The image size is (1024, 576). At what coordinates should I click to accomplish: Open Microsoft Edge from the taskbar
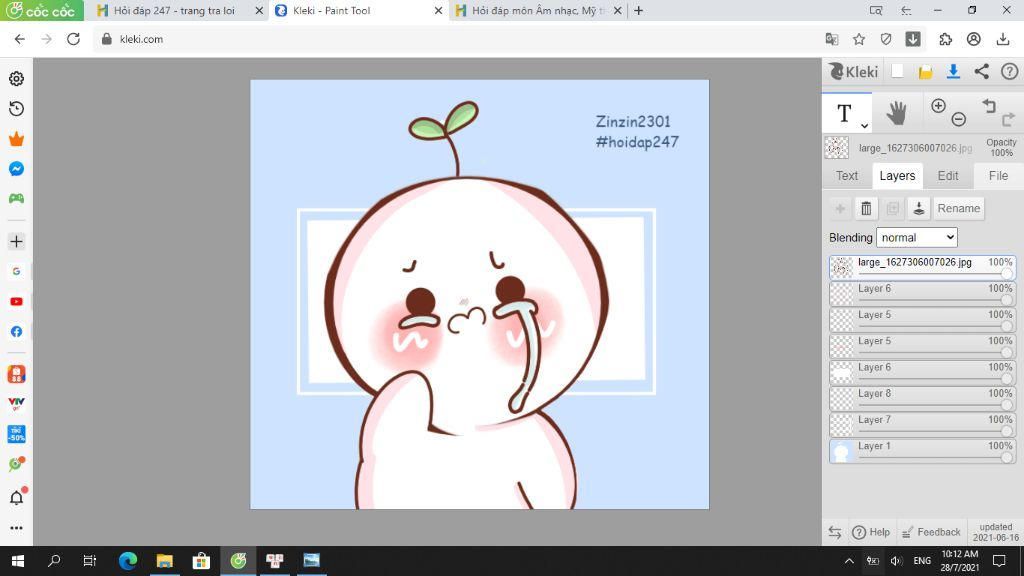click(128, 561)
